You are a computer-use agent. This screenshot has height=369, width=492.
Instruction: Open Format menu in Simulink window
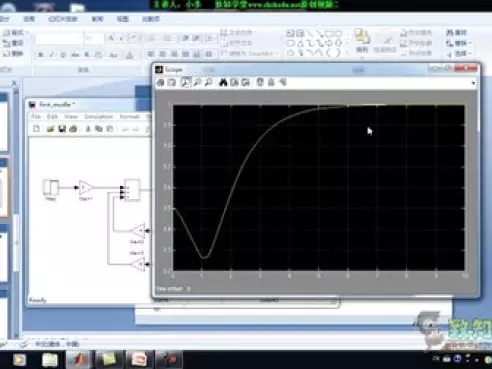129,117
